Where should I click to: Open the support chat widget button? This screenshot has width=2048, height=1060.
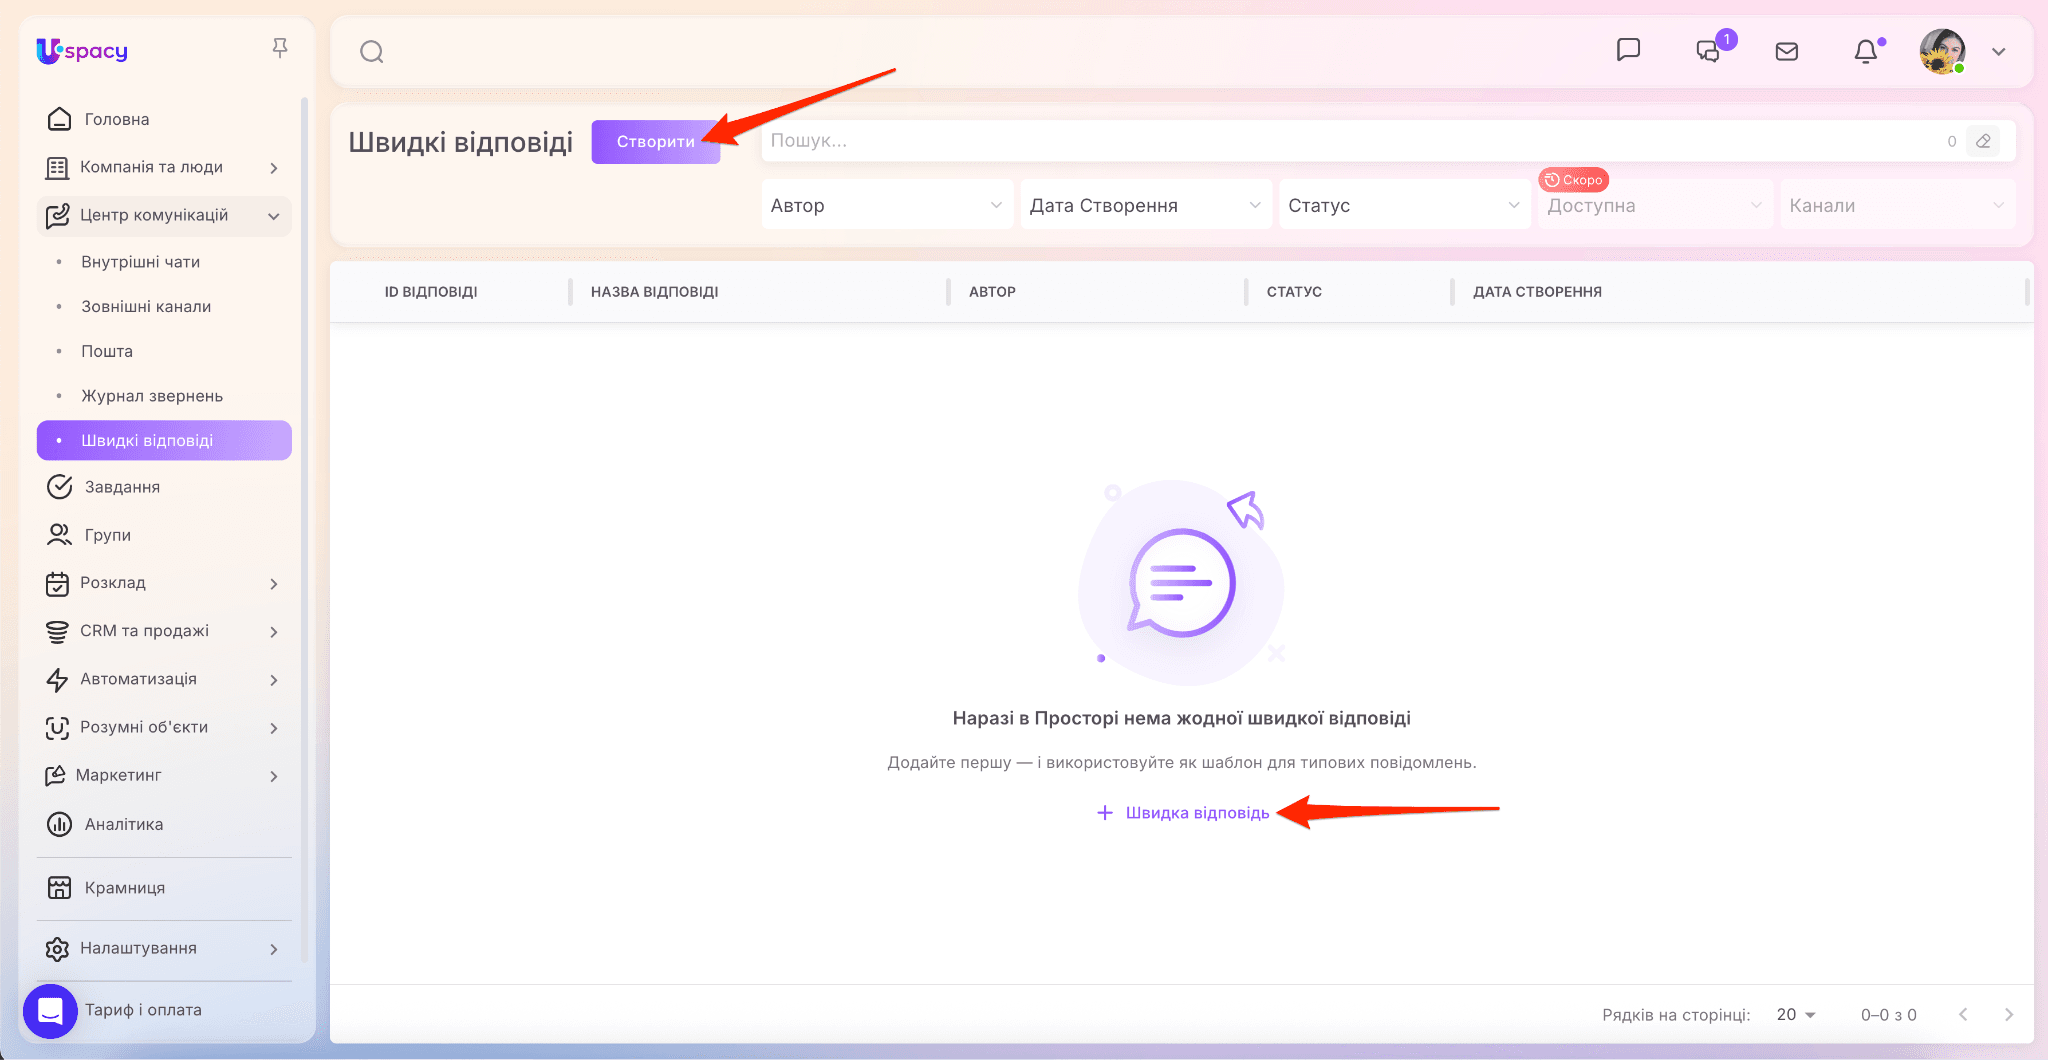tap(50, 1011)
